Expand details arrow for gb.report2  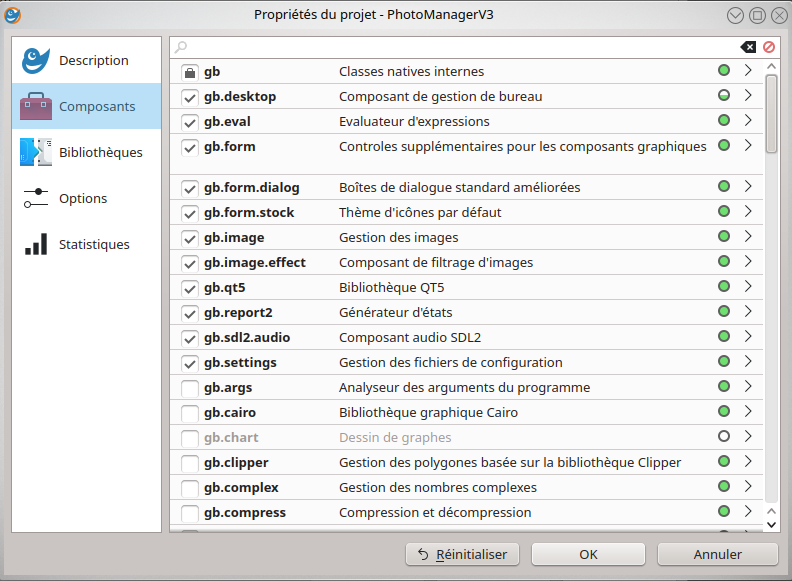click(x=748, y=311)
